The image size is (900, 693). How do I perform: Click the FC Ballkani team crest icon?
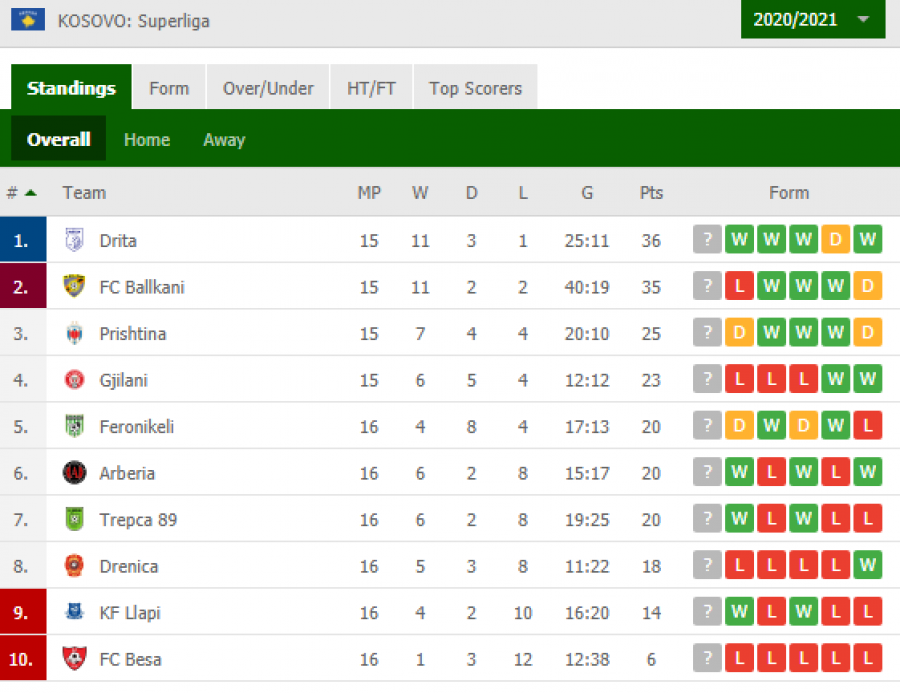coord(74,286)
